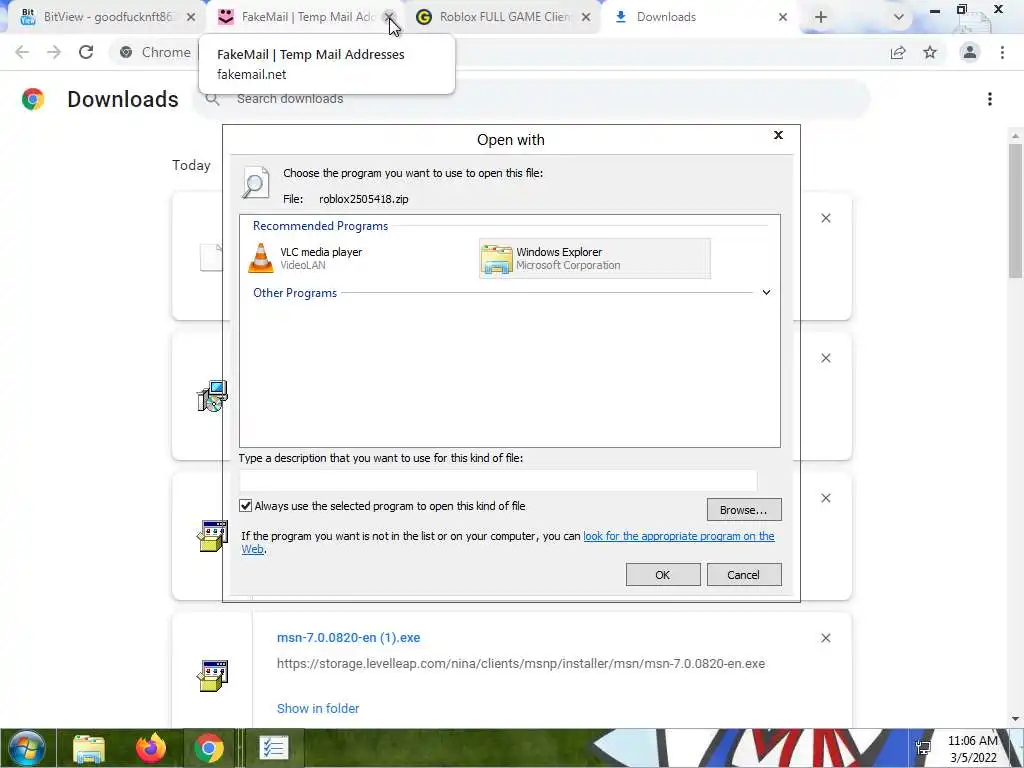Viewport: 1024px width, 768px height.
Task: Go back in Chrome
Action: tap(22, 52)
